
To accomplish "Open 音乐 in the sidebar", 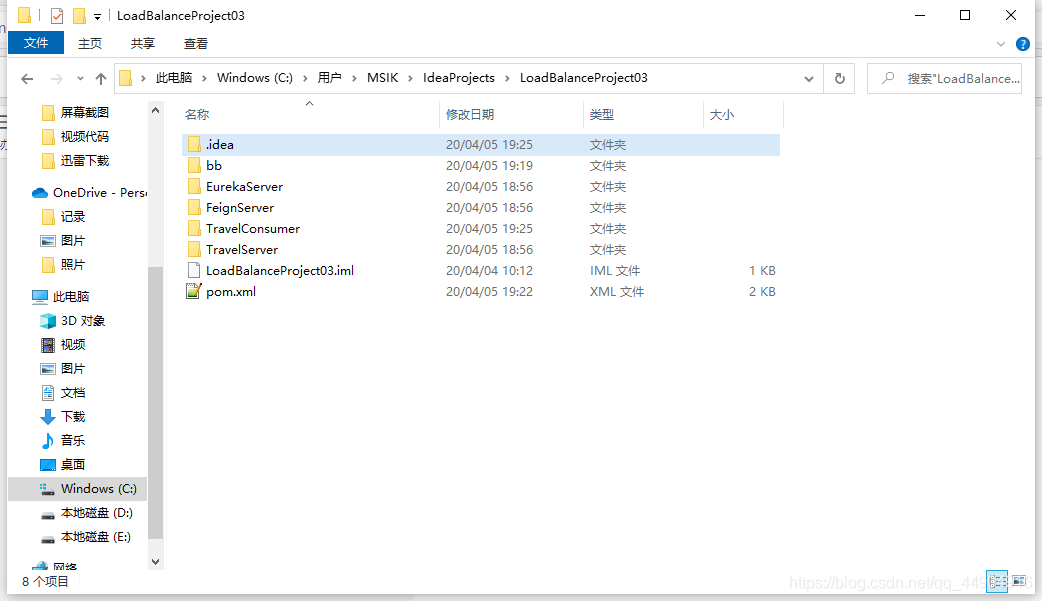I will tap(72, 440).
